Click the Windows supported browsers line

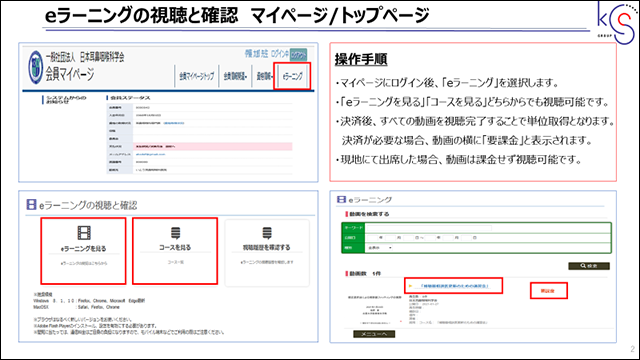[x=89, y=301]
